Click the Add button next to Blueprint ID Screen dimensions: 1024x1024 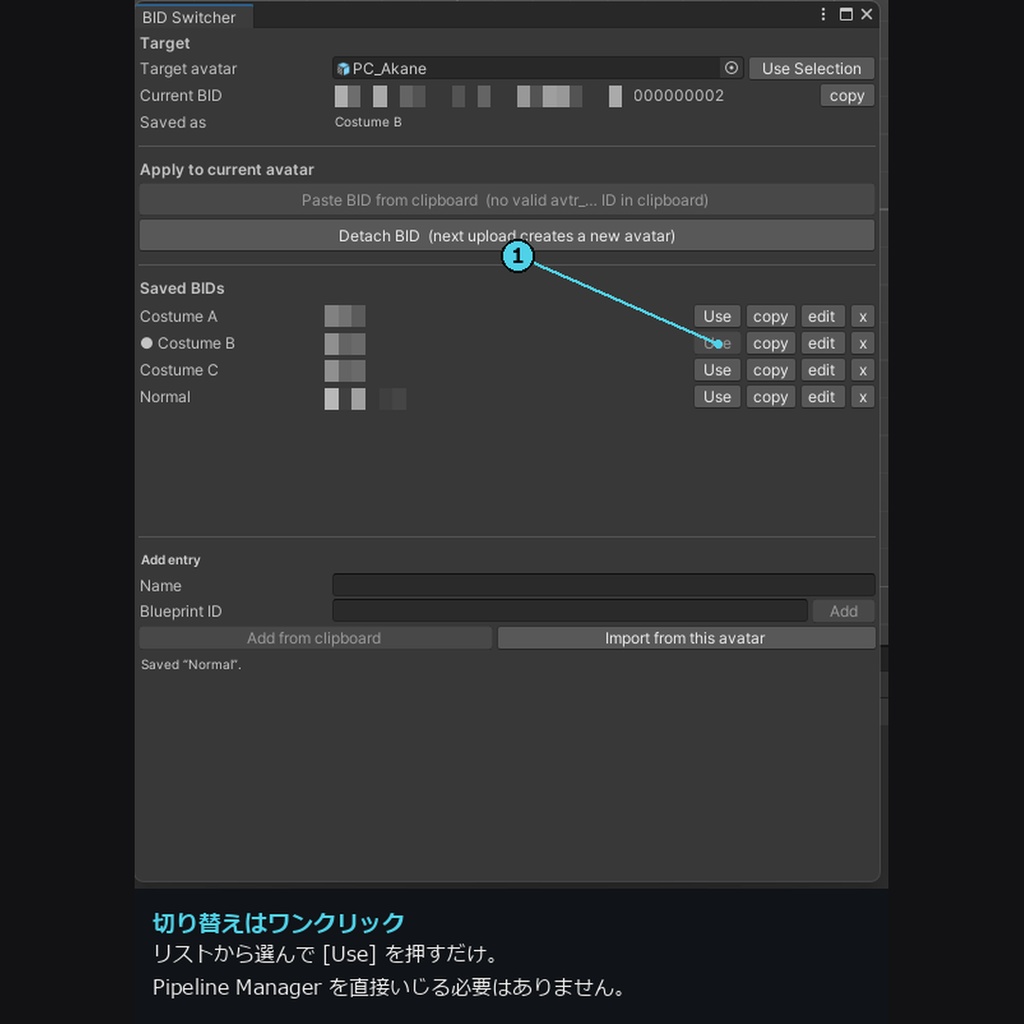point(843,611)
